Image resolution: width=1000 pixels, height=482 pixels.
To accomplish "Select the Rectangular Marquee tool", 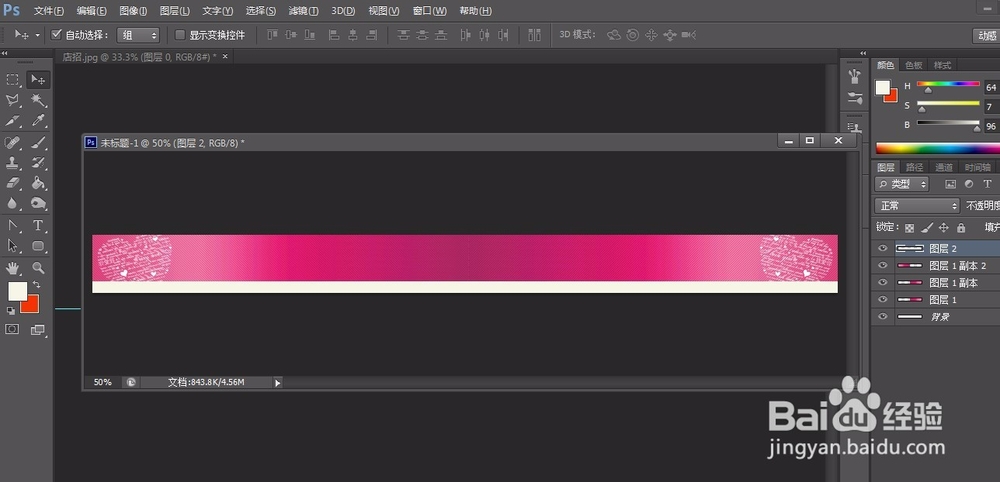I will click(x=13, y=80).
